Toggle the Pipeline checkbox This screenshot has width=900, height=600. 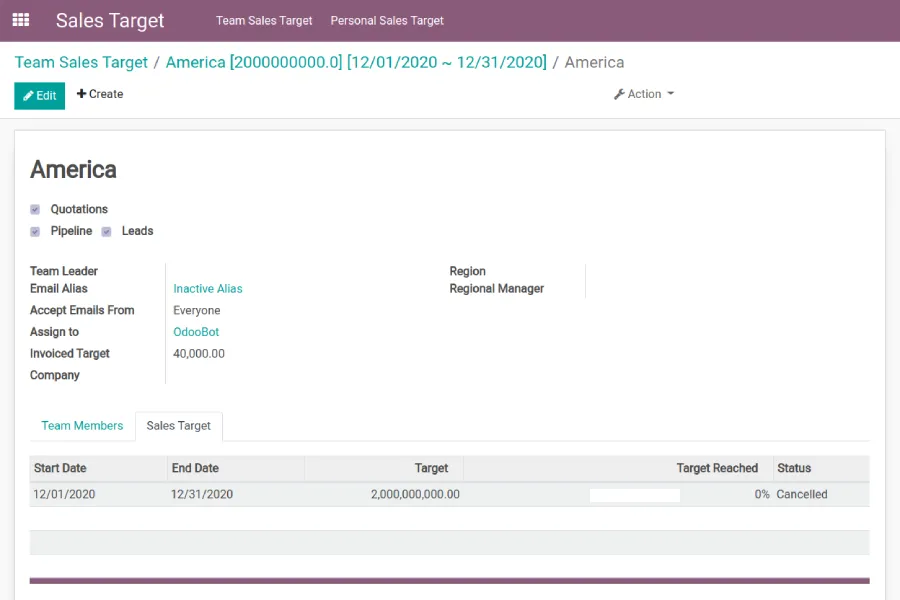click(35, 231)
